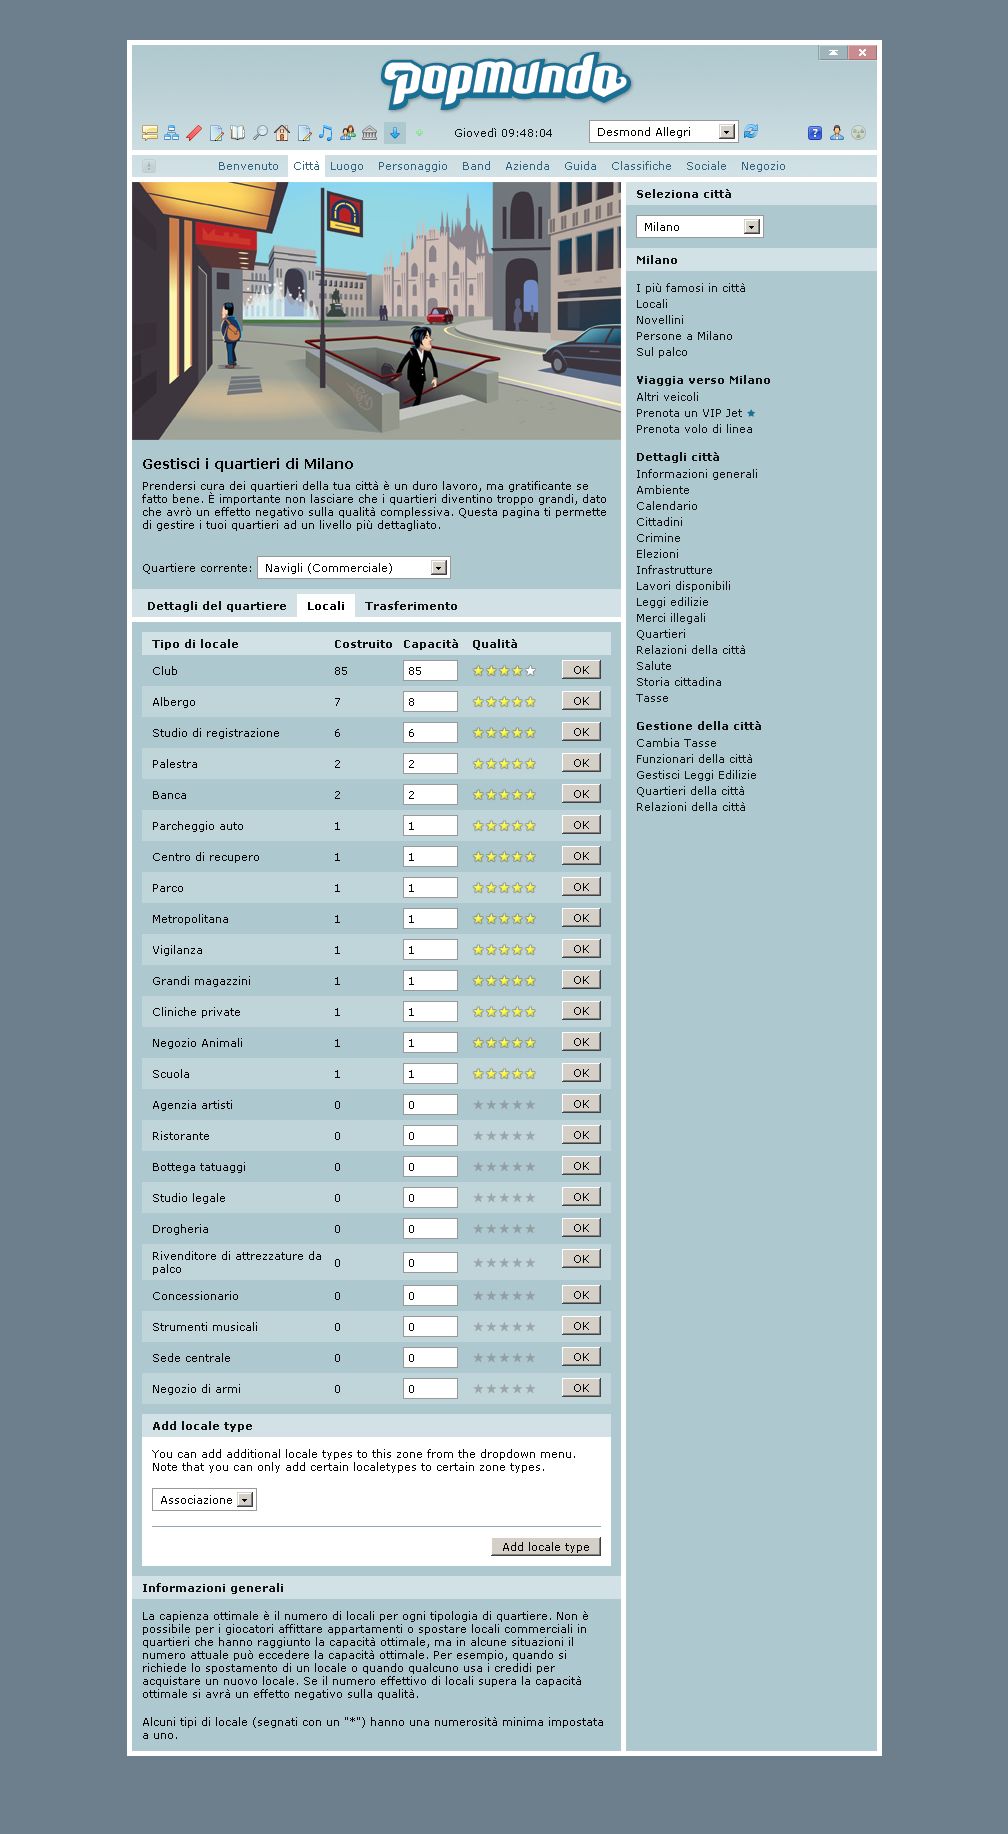Click the small green plus icon
The image size is (1008, 1834).
coord(419,132)
